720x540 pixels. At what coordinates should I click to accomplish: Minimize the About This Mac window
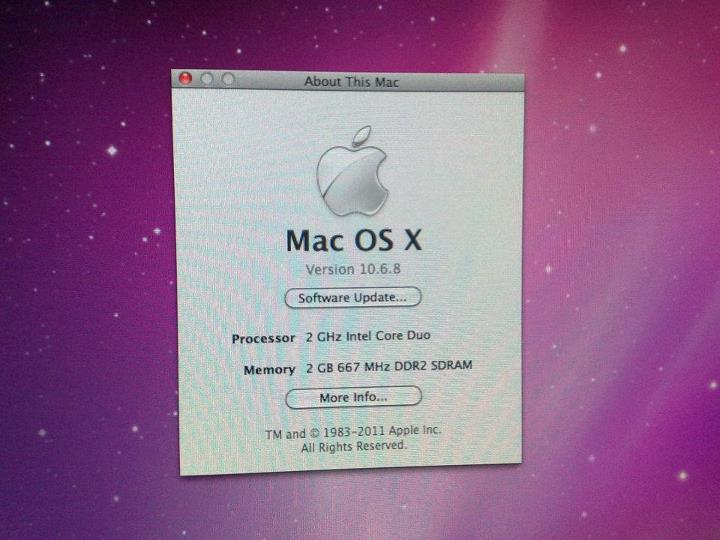(207, 79)
